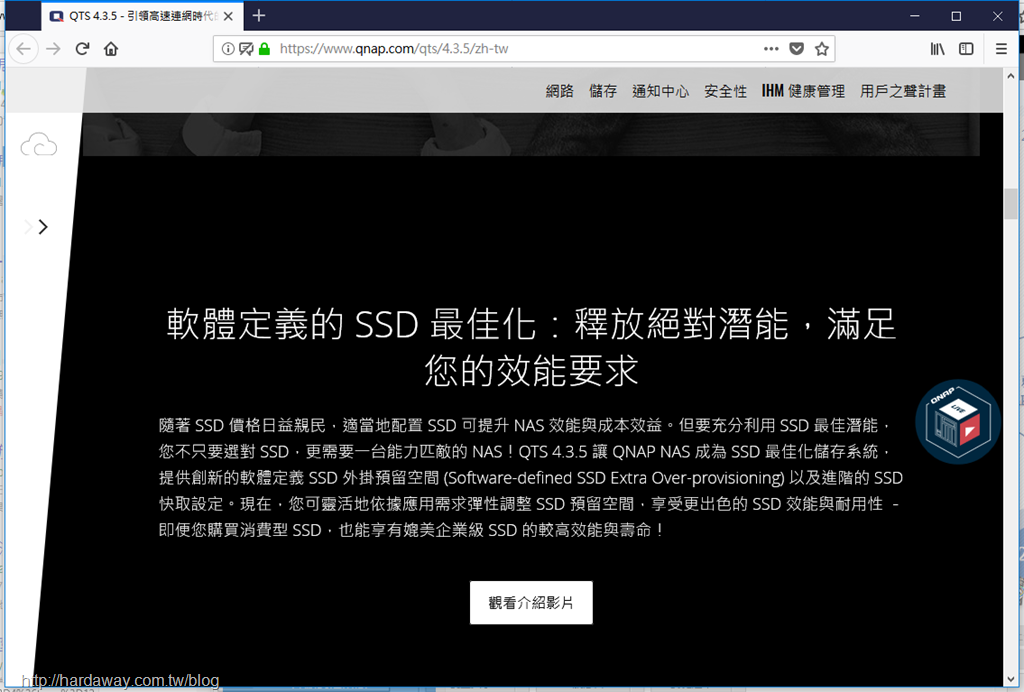Jump to the IHM 健康管理 section
Viewport: 1024px width, 692px height.
(x=803, y=91)
